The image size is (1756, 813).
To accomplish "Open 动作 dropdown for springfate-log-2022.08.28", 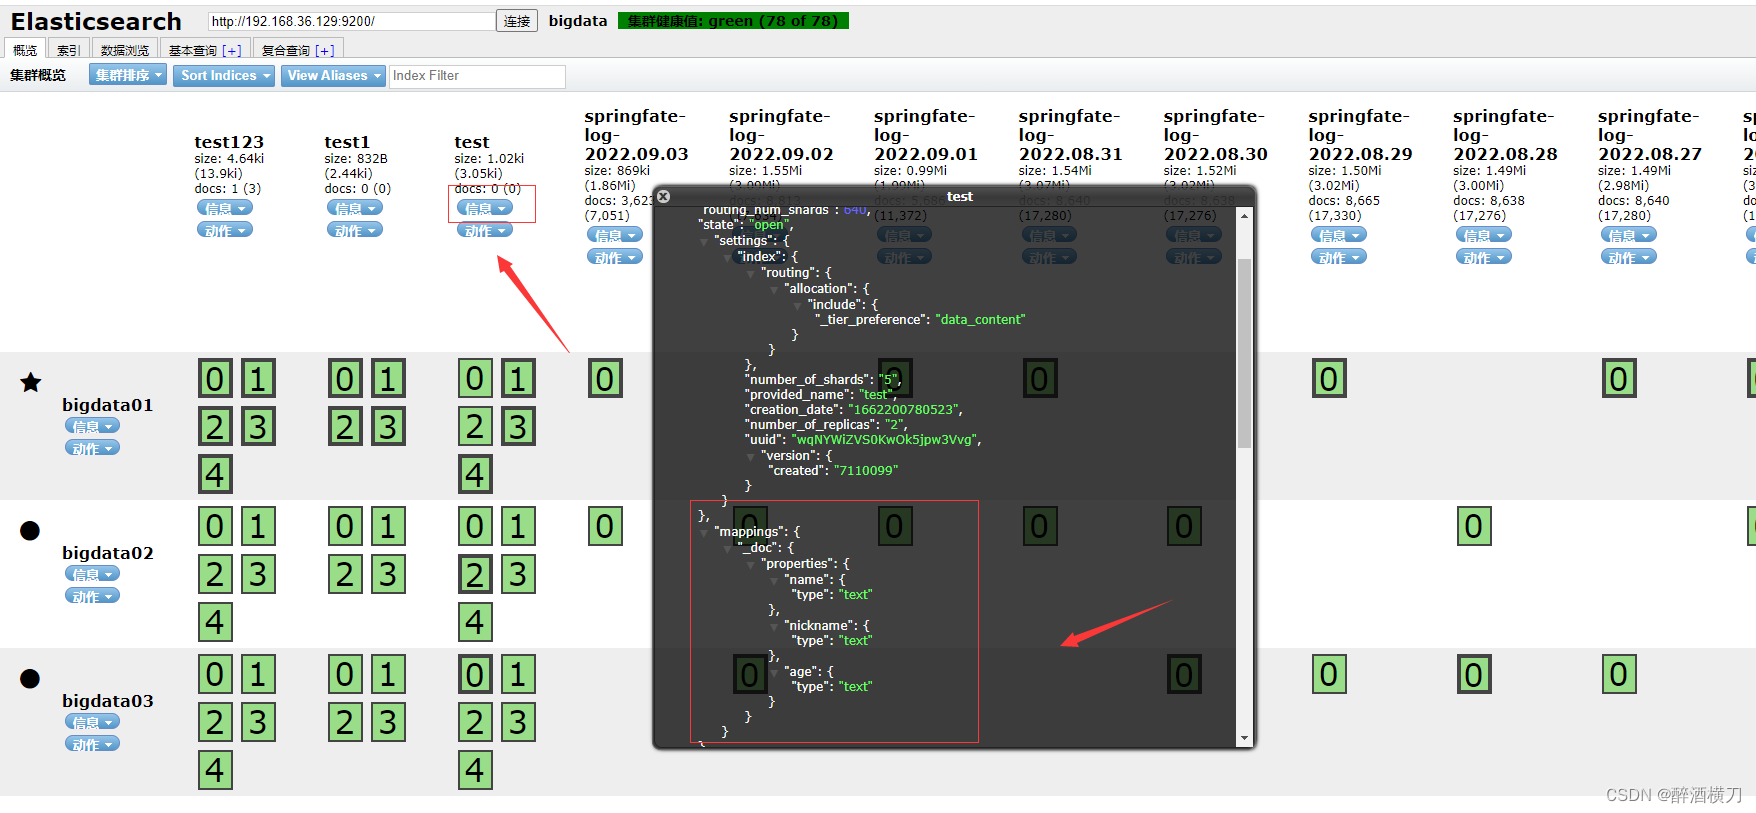I will click(x=1484, y=257).
